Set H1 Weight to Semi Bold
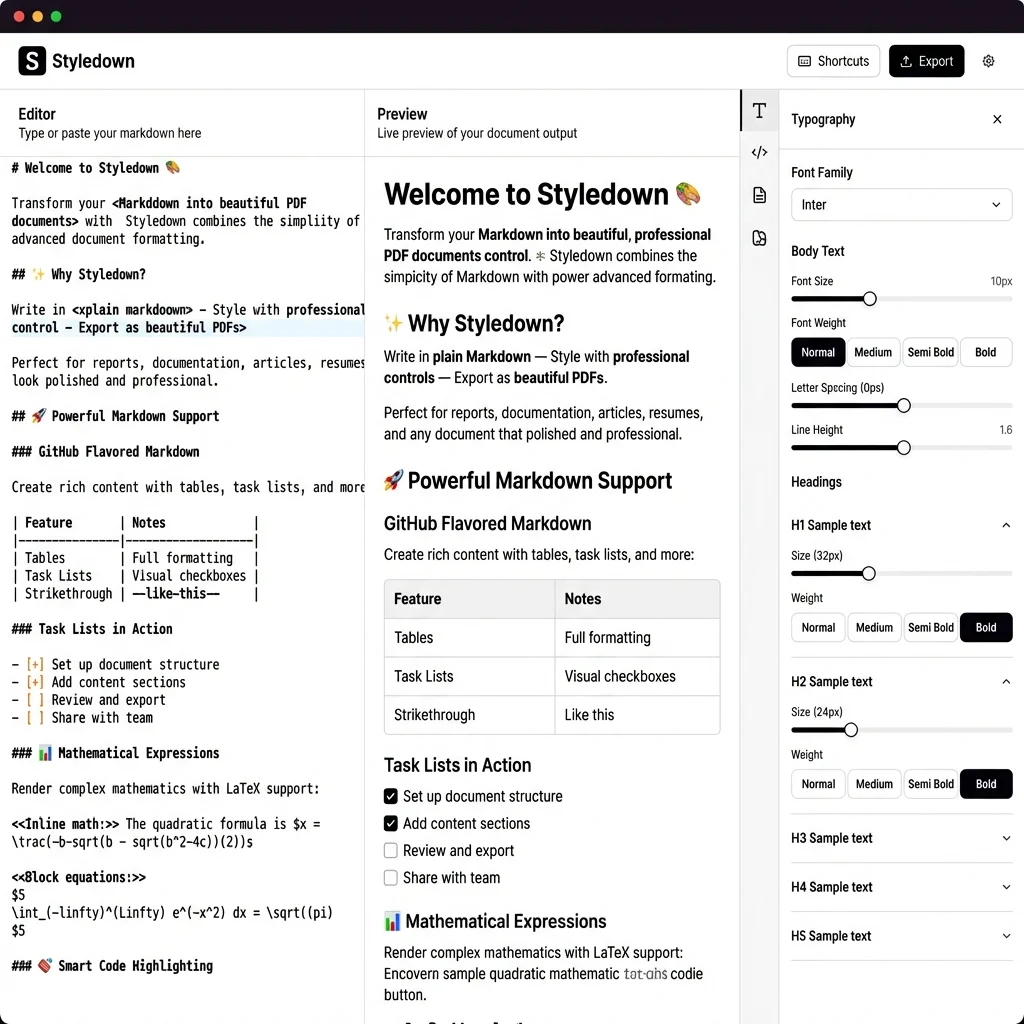The width and height of the screenshot is (1024, 1024). tap(930, 627)
